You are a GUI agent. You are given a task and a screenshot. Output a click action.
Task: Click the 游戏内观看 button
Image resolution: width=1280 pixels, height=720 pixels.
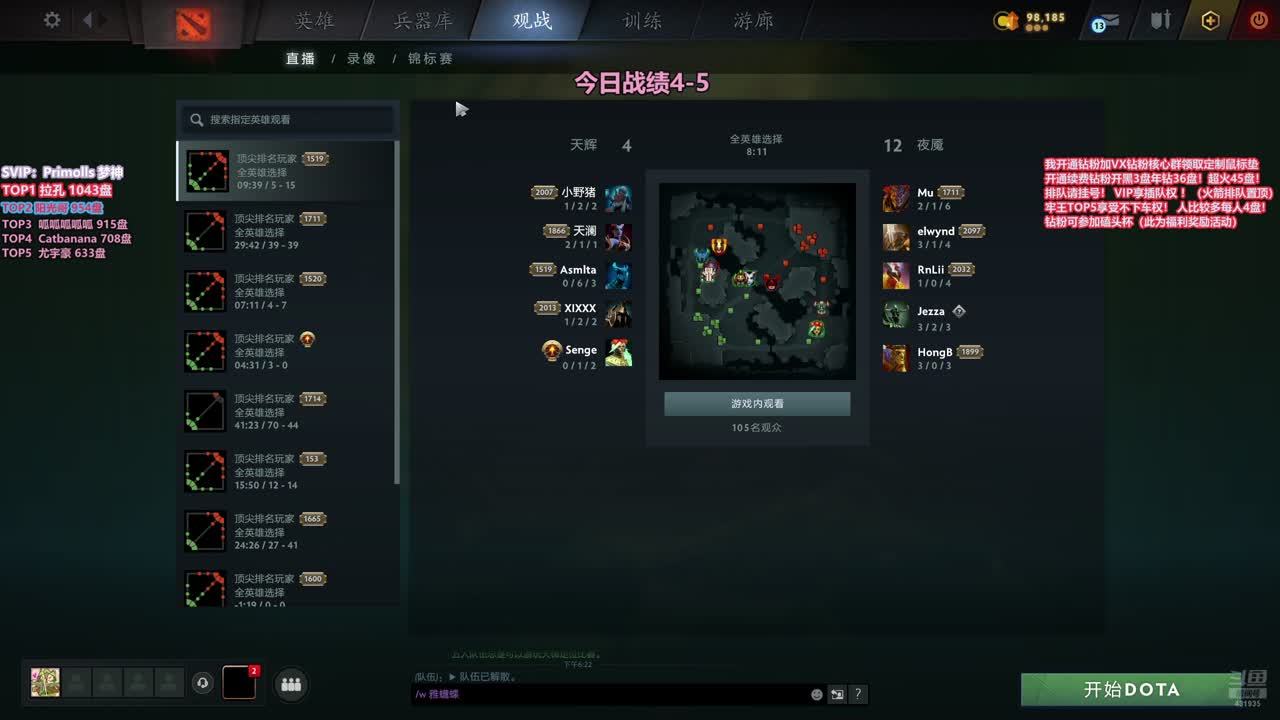coord(757,404)
